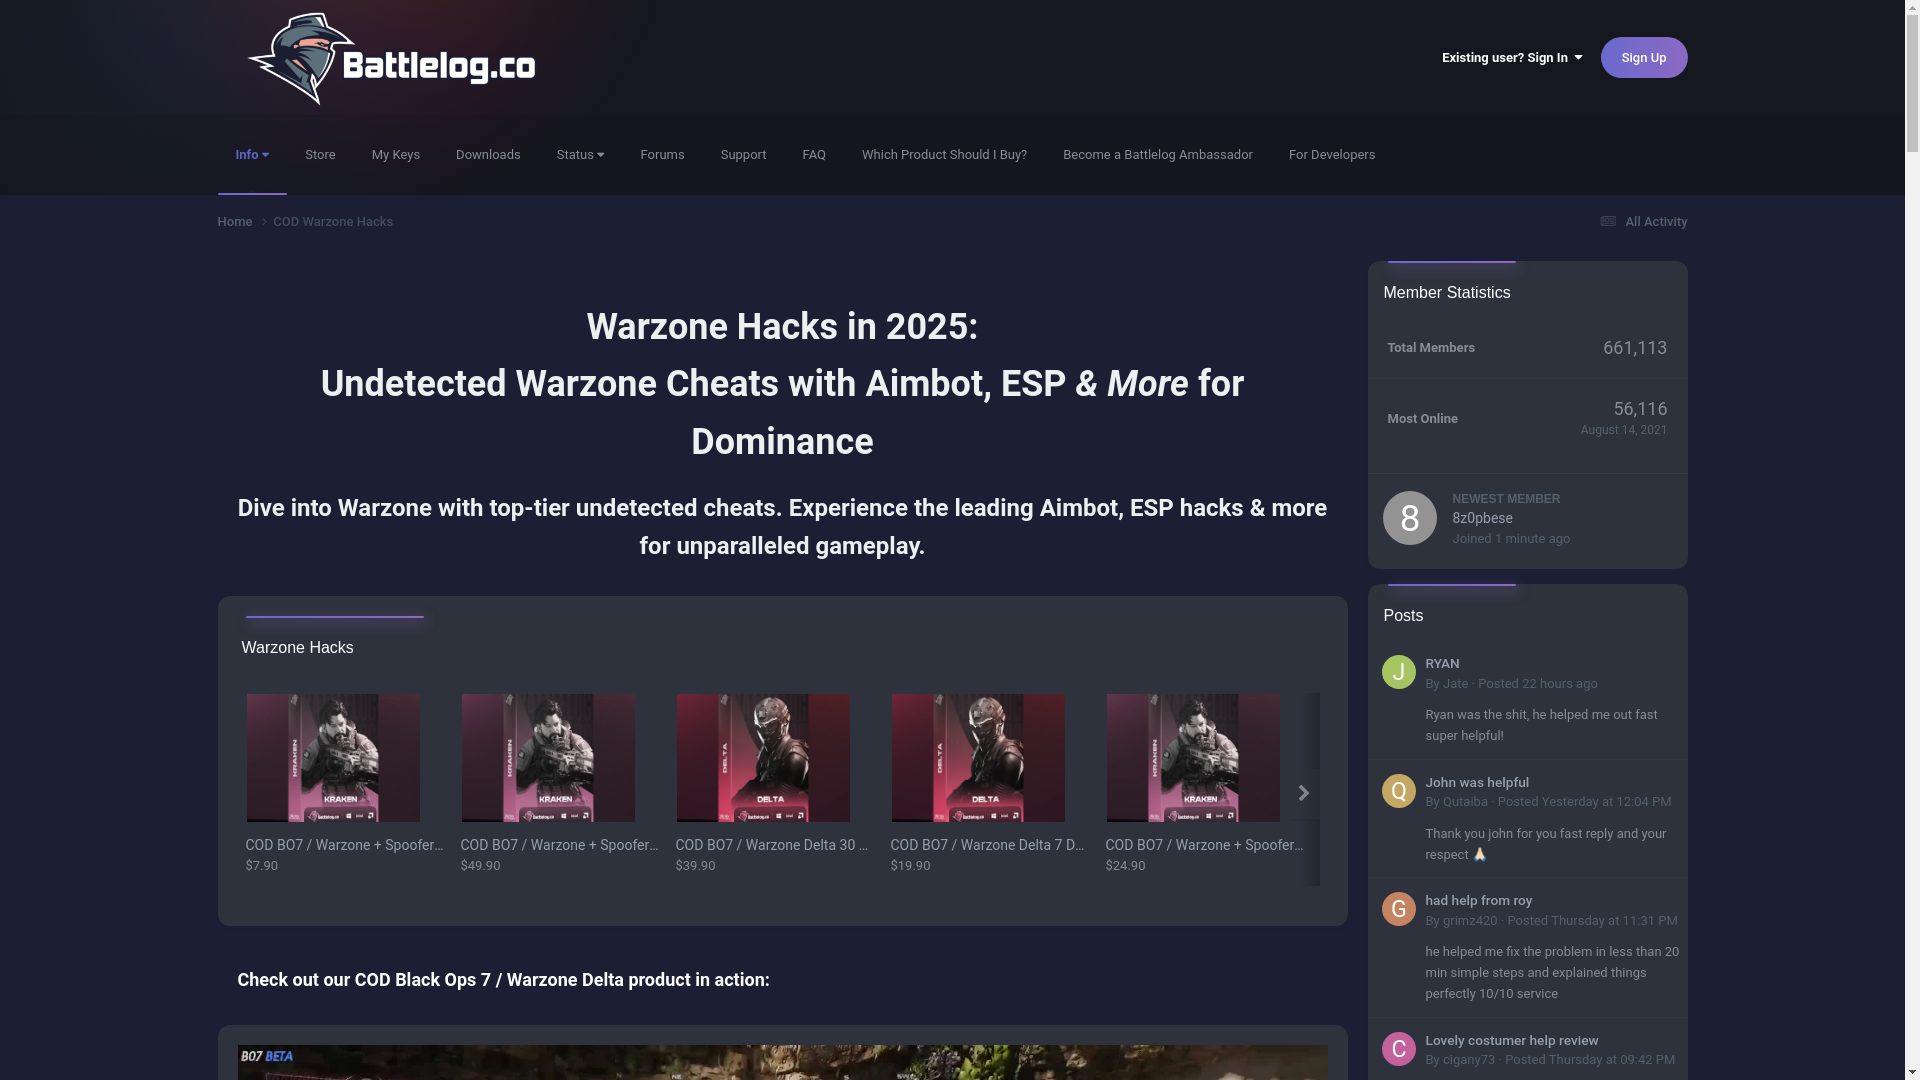Click the Most Online value 56,116

(1640, 409)
